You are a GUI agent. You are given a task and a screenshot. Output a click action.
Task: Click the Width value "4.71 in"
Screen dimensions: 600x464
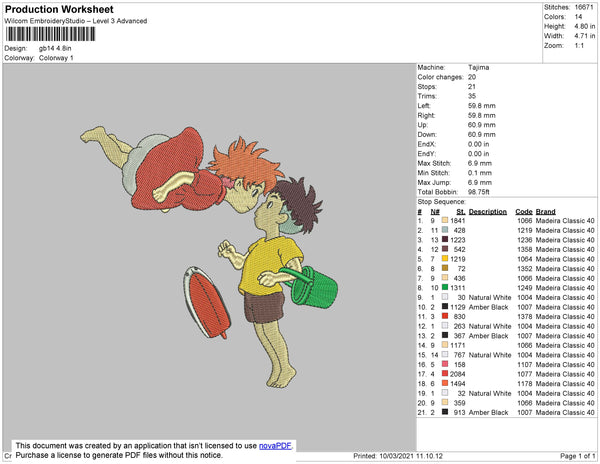point(584,36)
